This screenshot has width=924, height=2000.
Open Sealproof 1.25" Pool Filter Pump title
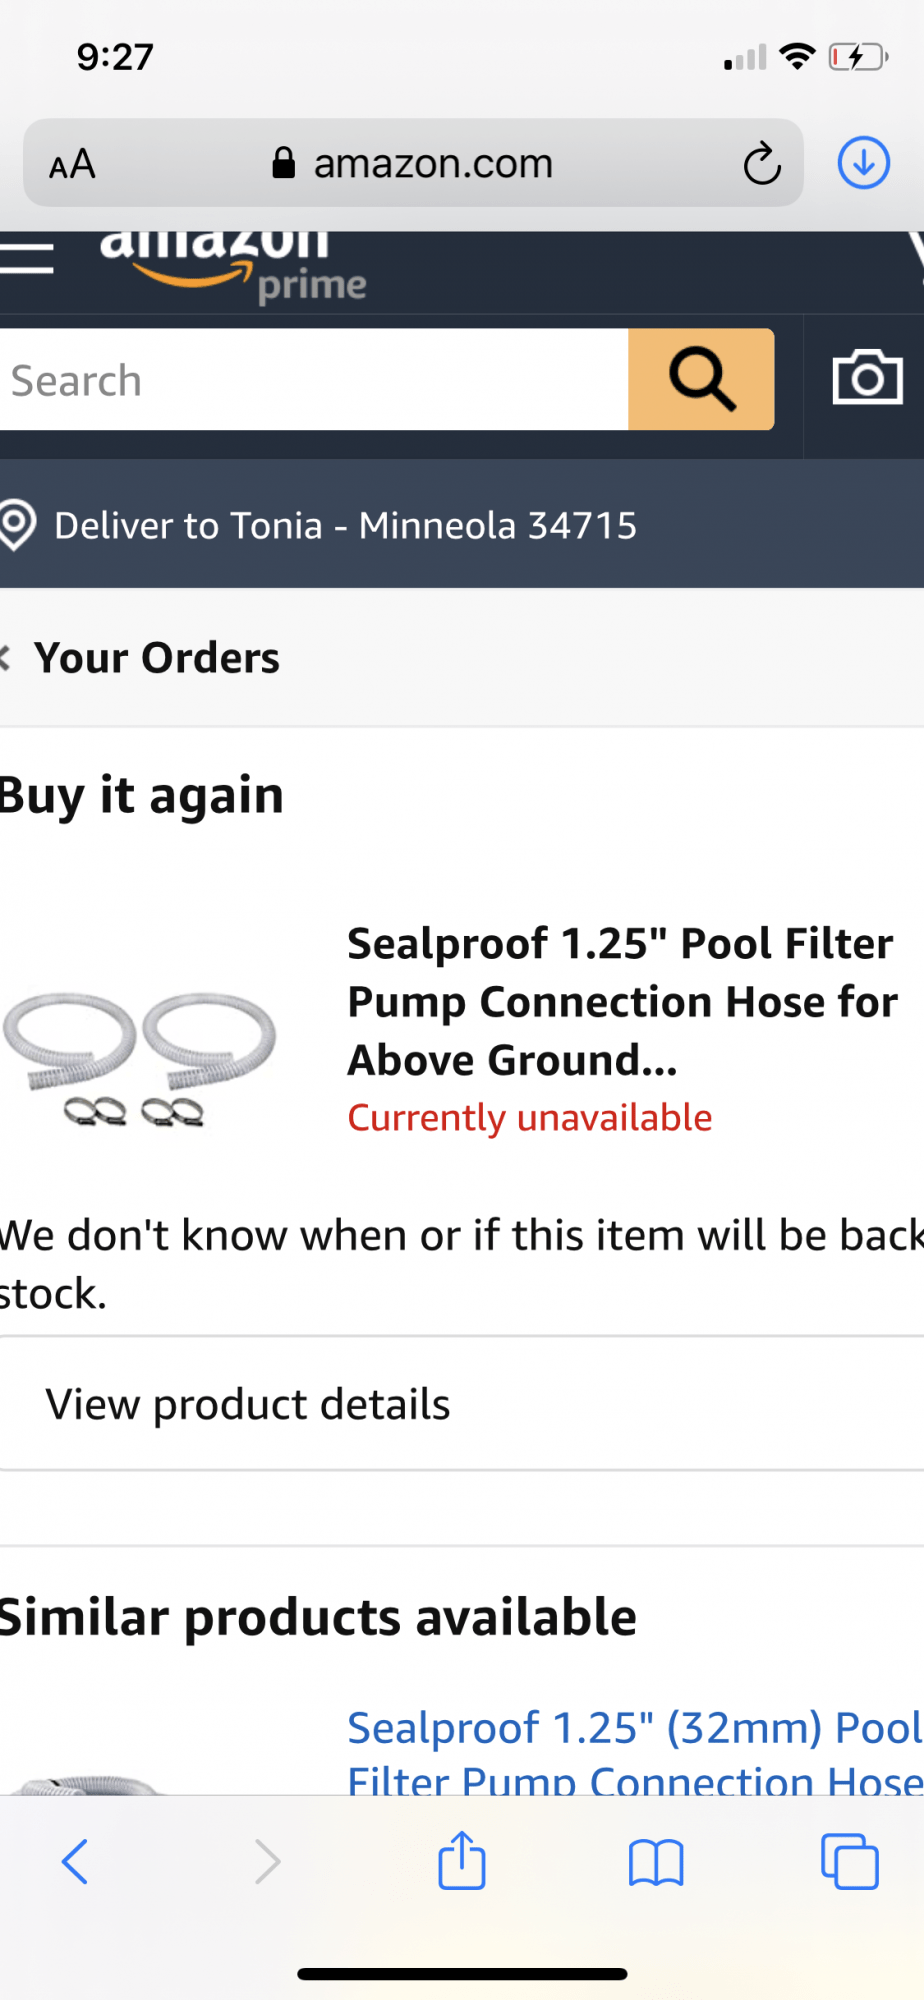(x=622, y=1001)
